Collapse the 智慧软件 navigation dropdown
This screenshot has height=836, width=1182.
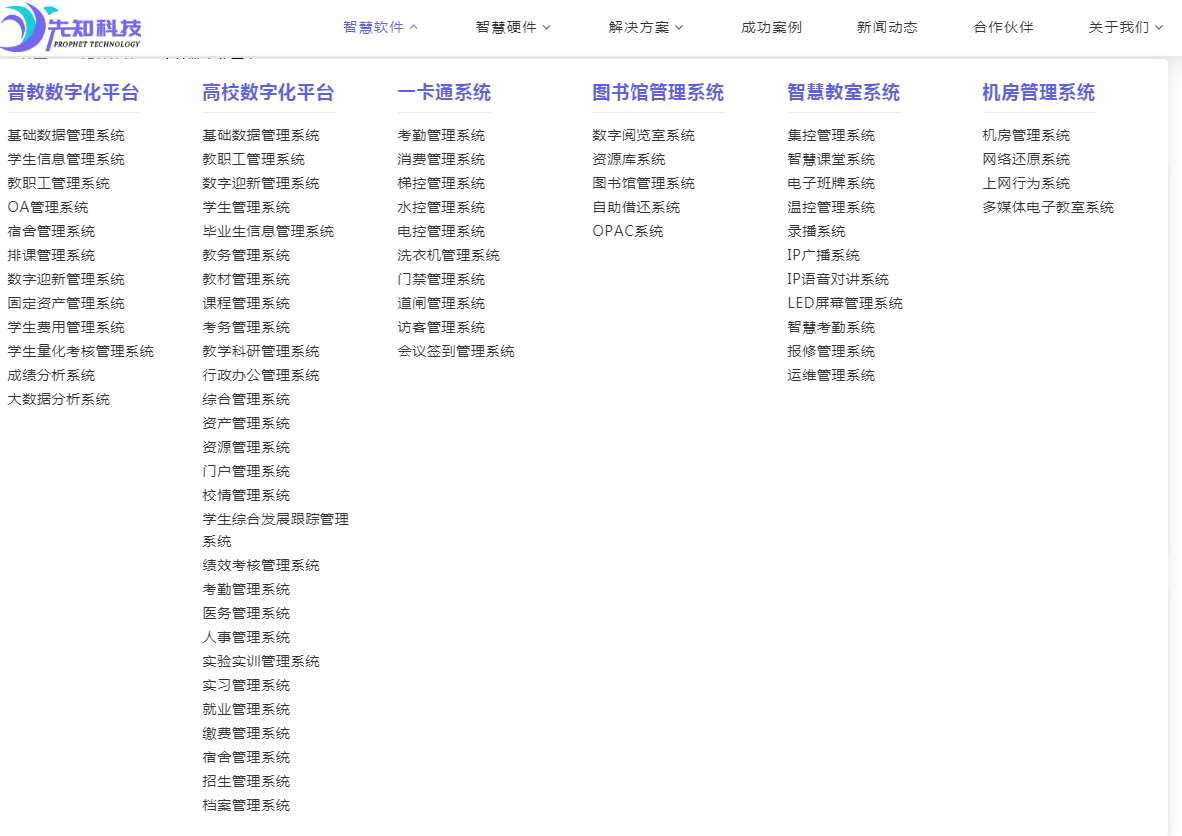click(x=380, y=27)
